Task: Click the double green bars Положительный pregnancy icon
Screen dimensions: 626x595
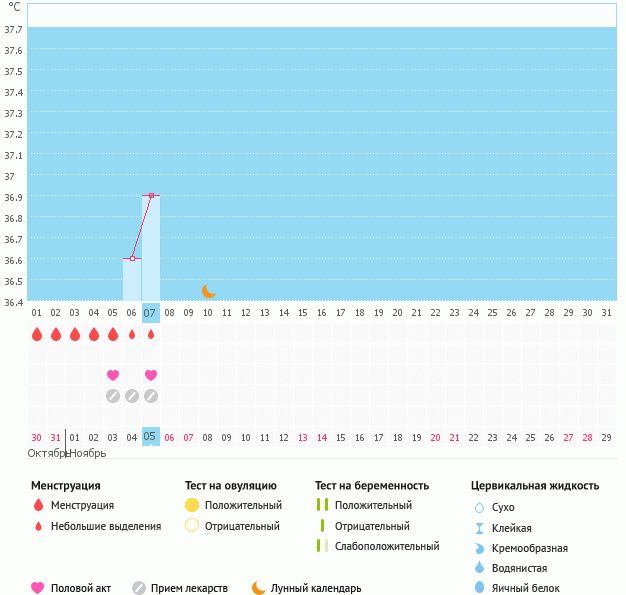Action: tap(322, 504)
